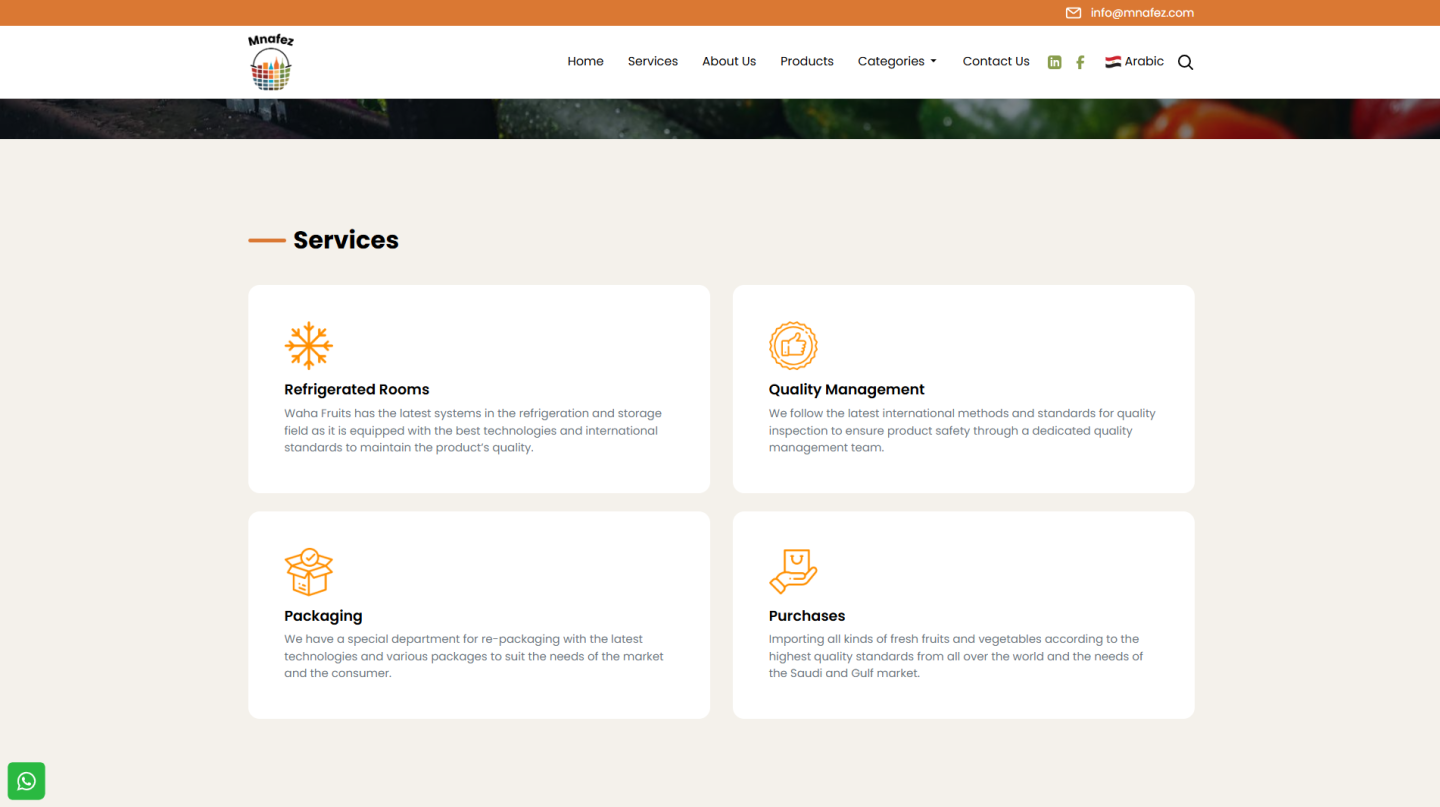Click the thumbs-up Quality Management badge icon

793,346
